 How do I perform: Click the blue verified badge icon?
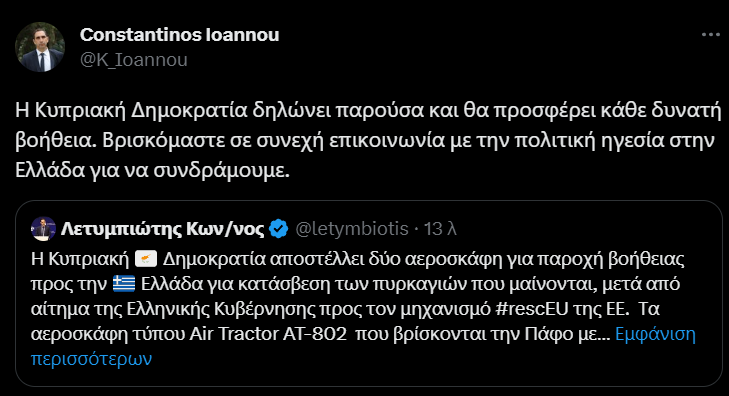click(278, 229)
